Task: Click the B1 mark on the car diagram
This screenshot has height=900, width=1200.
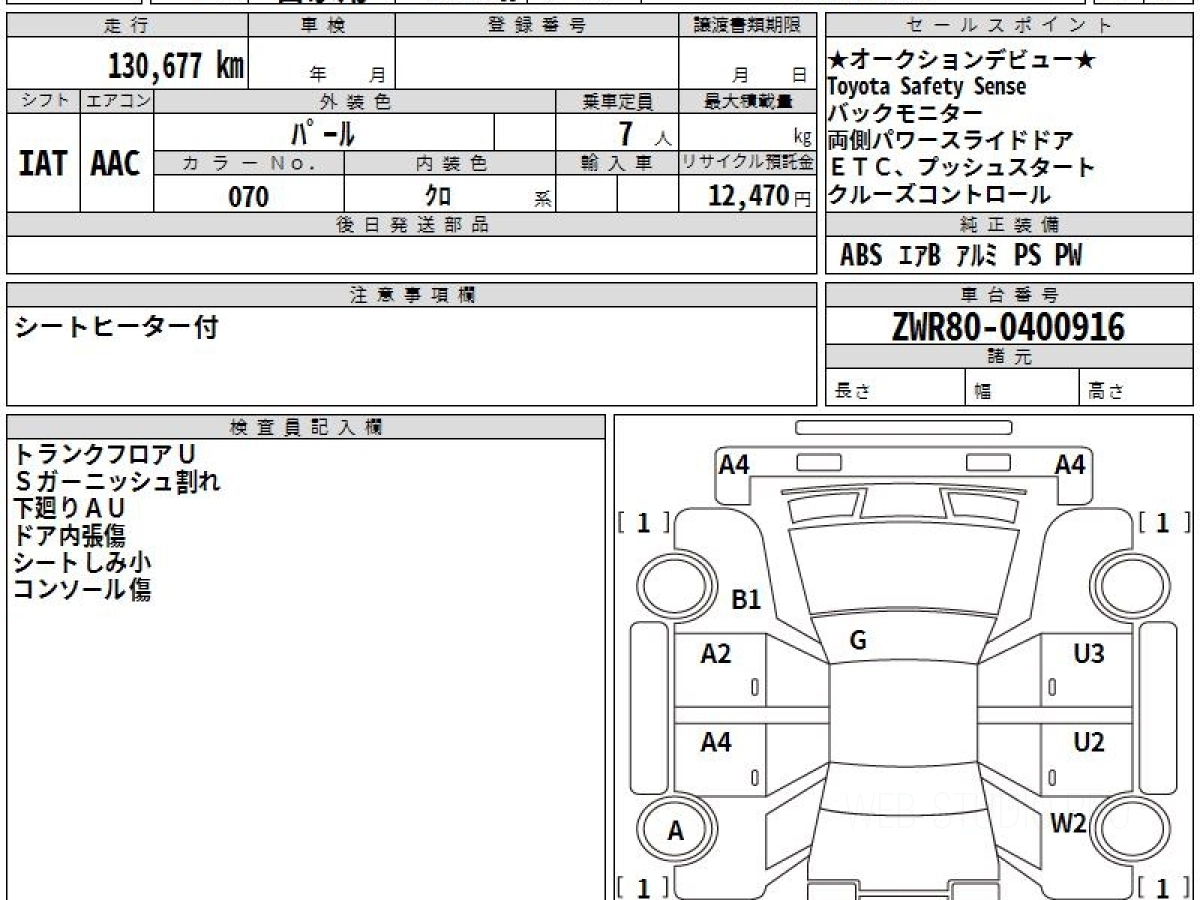Action: coord(747,600)
